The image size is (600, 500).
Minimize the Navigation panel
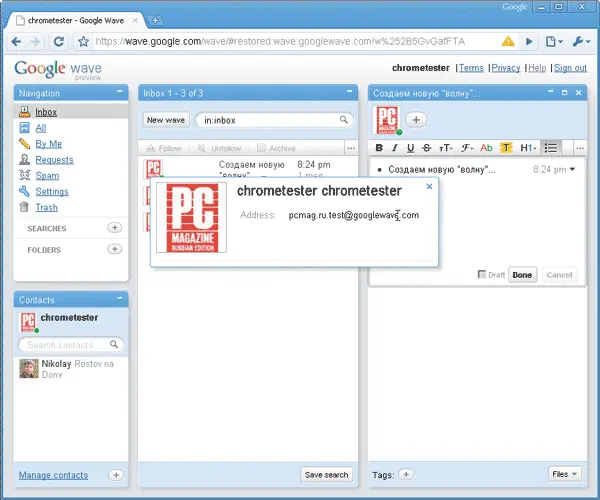(x=120, y=91)
